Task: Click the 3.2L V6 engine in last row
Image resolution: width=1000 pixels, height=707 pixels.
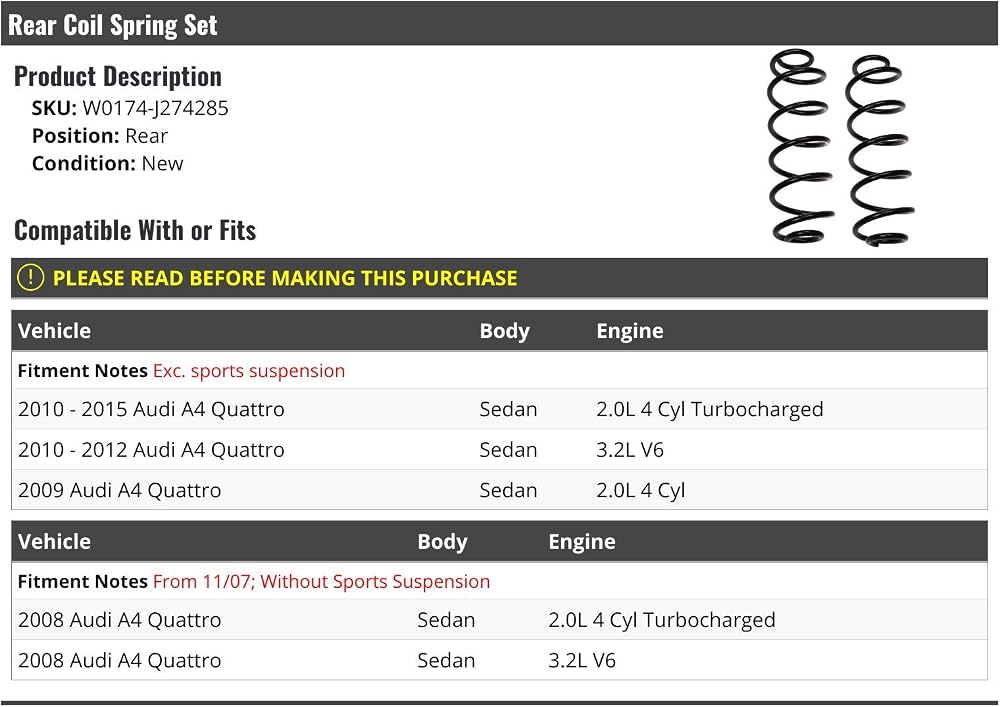Action: pos(582,660)
